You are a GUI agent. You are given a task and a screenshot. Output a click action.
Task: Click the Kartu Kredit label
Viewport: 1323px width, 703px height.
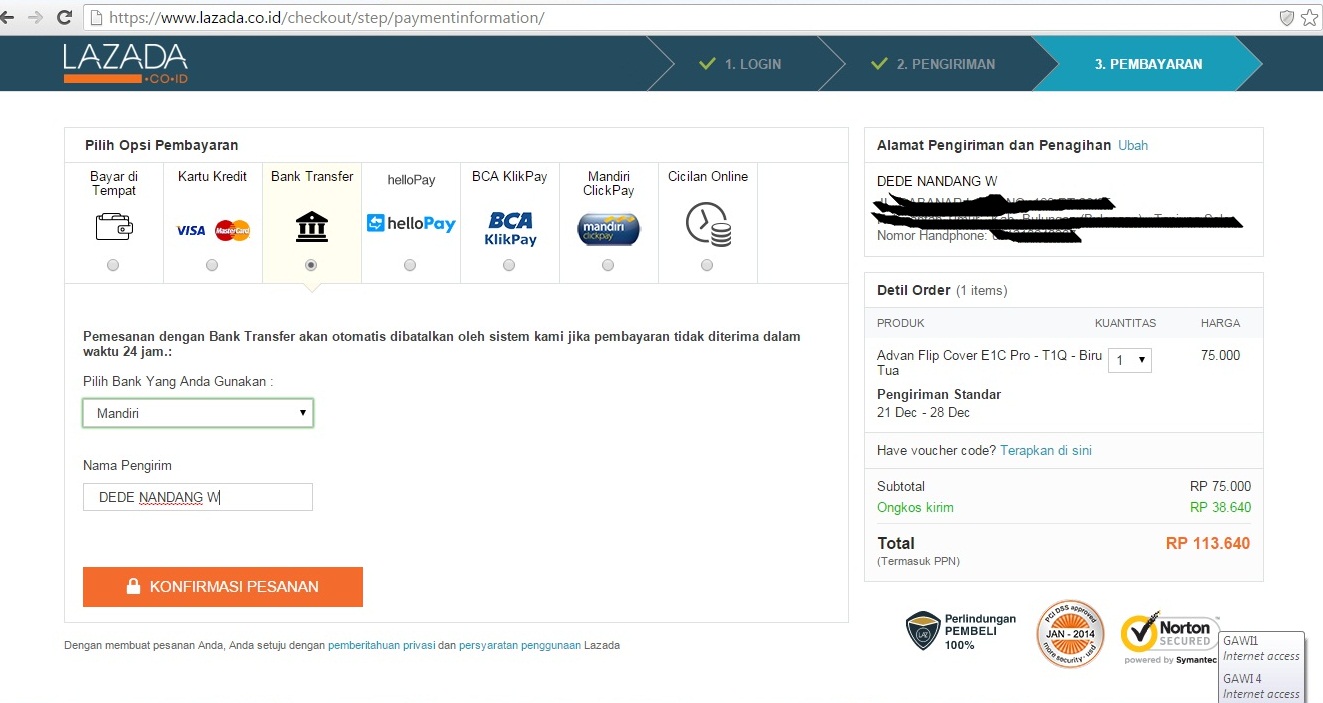(x=212, y=176)
